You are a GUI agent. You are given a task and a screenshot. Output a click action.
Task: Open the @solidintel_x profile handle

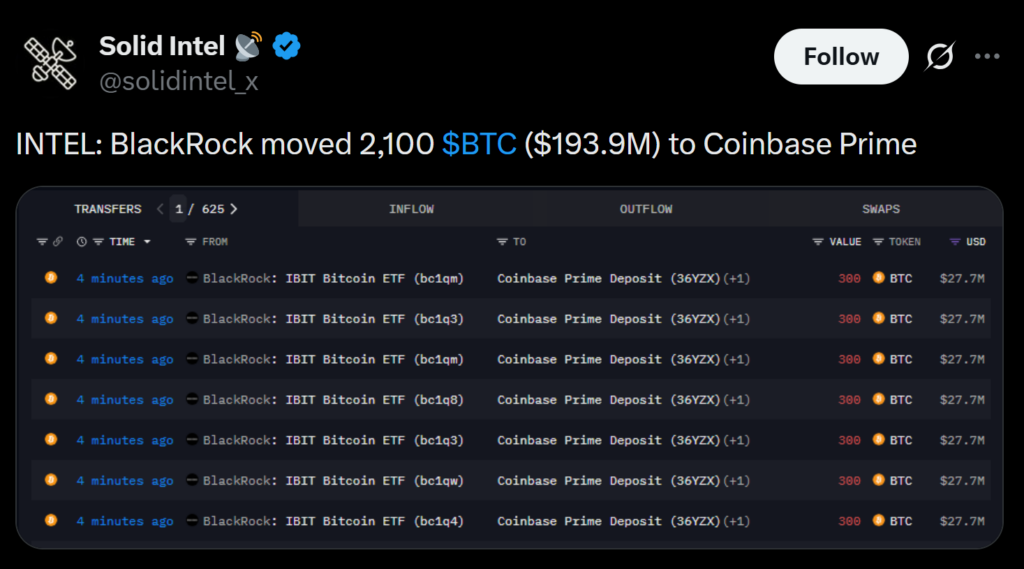[x=179, y=81]
